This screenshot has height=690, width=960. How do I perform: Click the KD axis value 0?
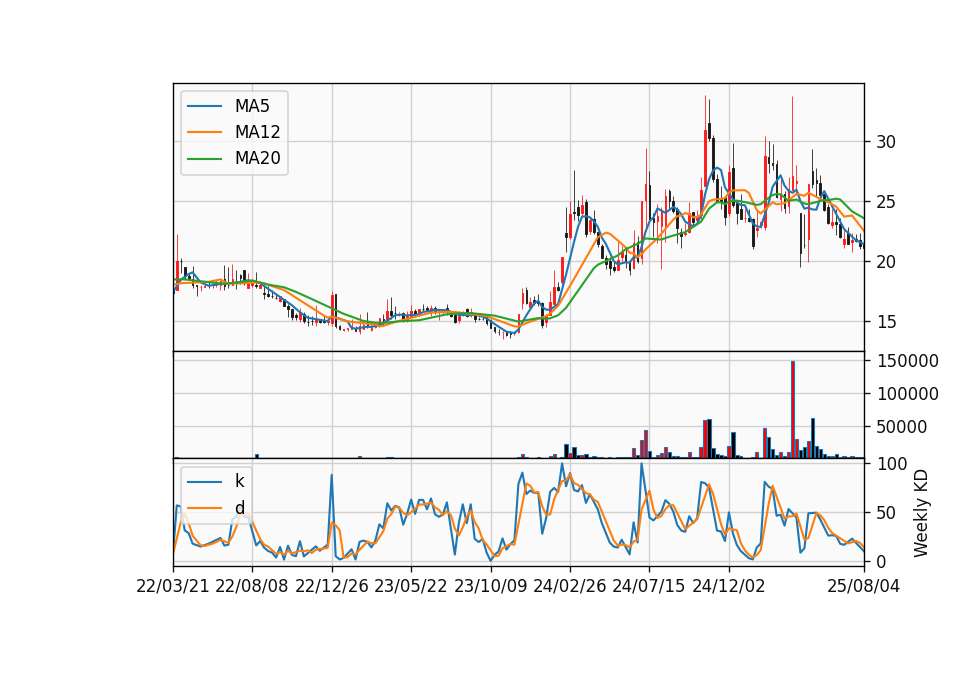(881, 561)
